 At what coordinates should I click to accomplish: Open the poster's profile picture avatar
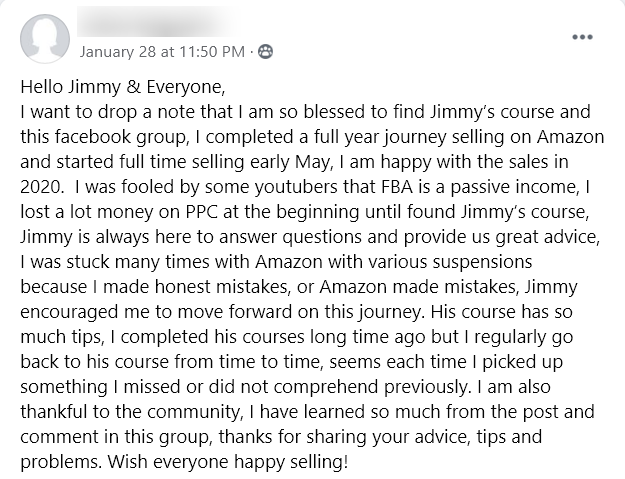pos(45,38)
